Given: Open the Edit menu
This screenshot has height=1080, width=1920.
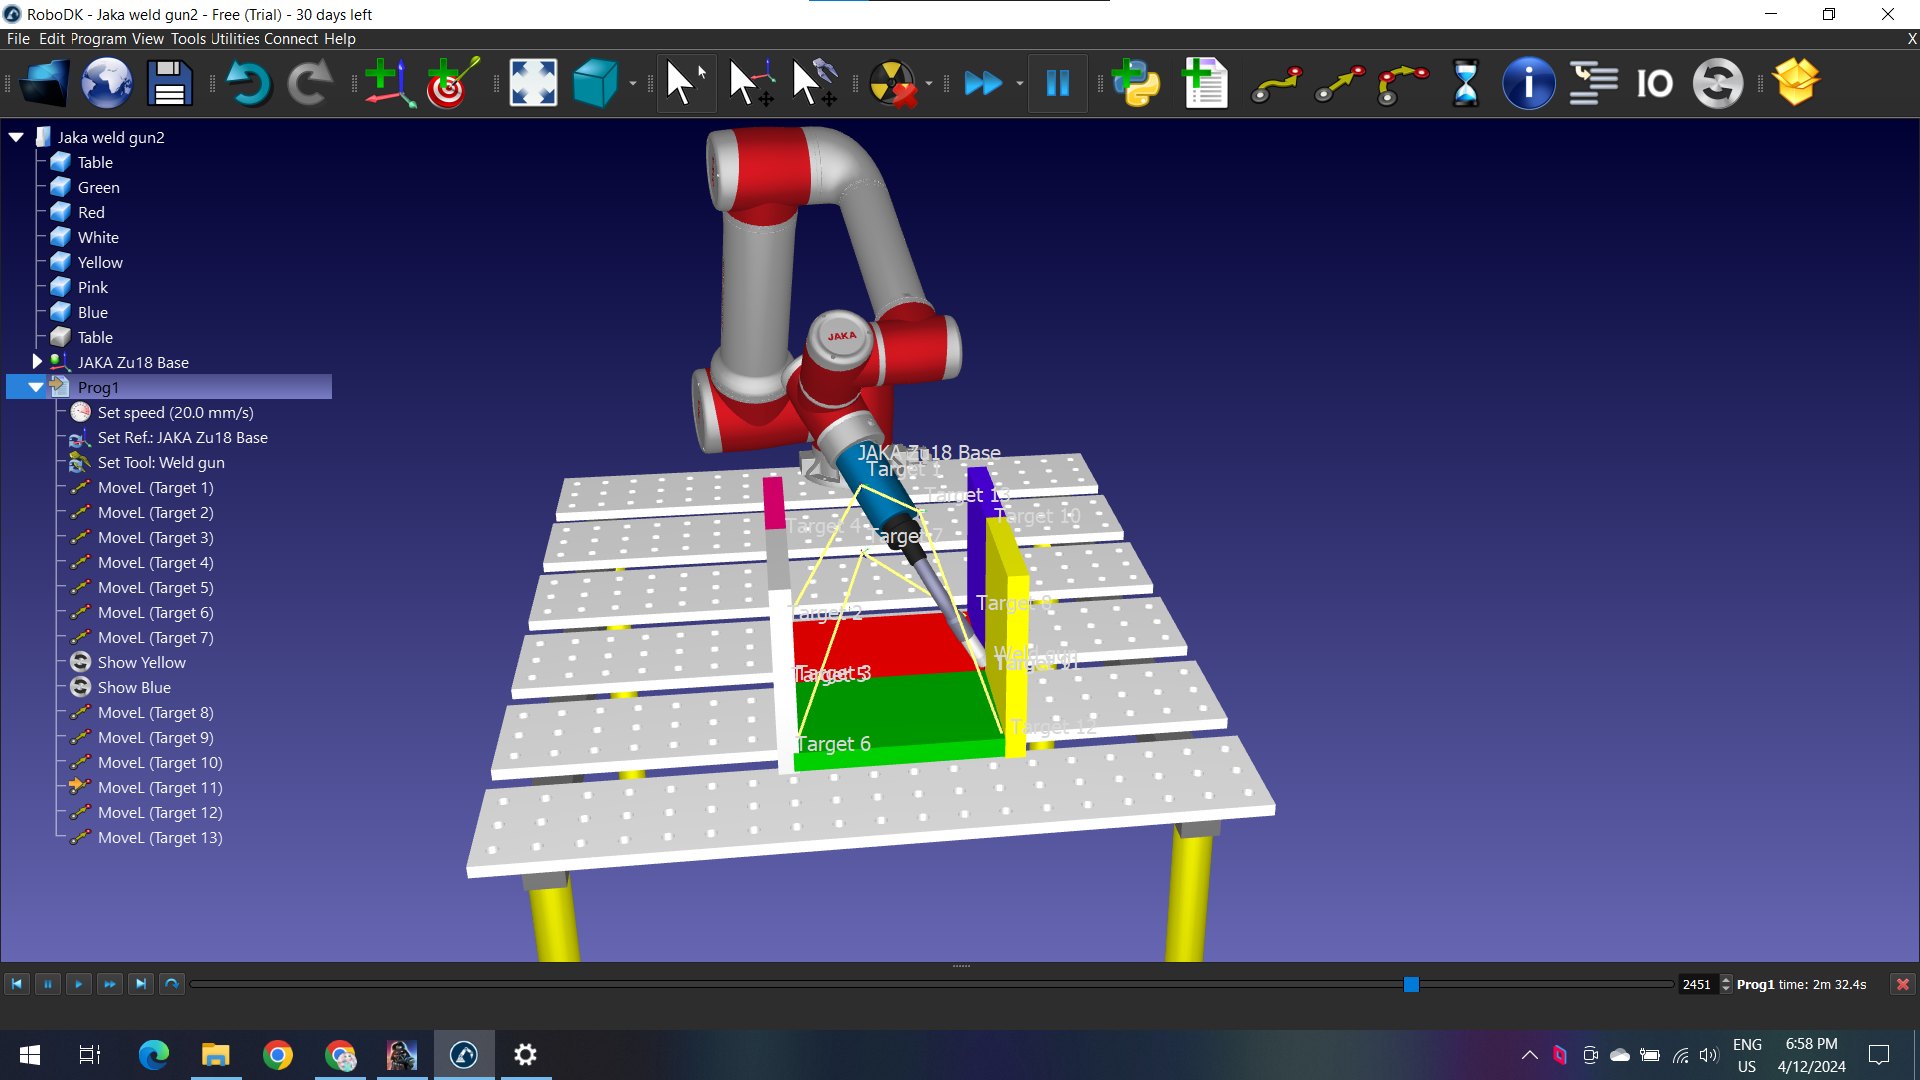Looking at the screenshot, I should 51,39.
